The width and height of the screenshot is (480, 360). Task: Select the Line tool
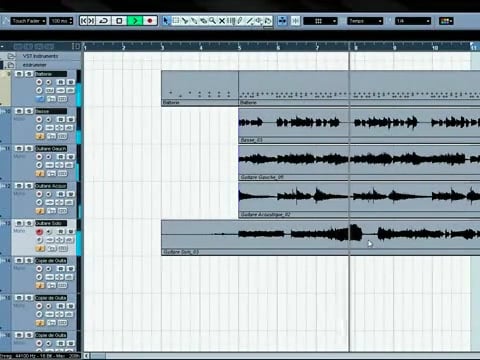coord(249,21)
